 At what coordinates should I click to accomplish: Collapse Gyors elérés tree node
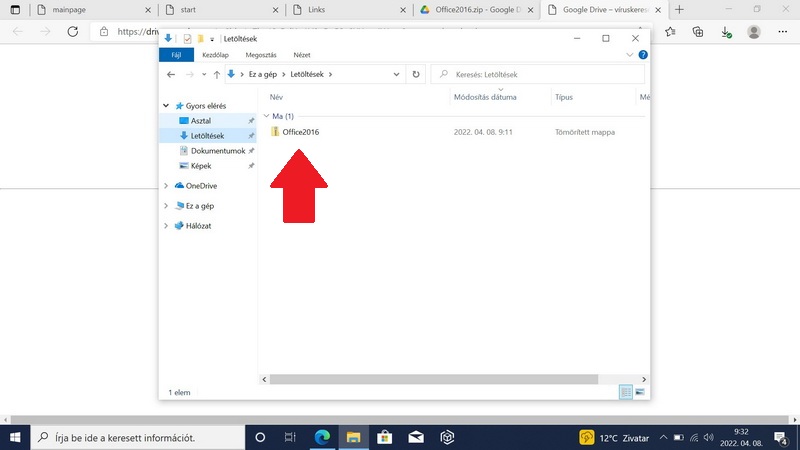(x=166, y=106)
